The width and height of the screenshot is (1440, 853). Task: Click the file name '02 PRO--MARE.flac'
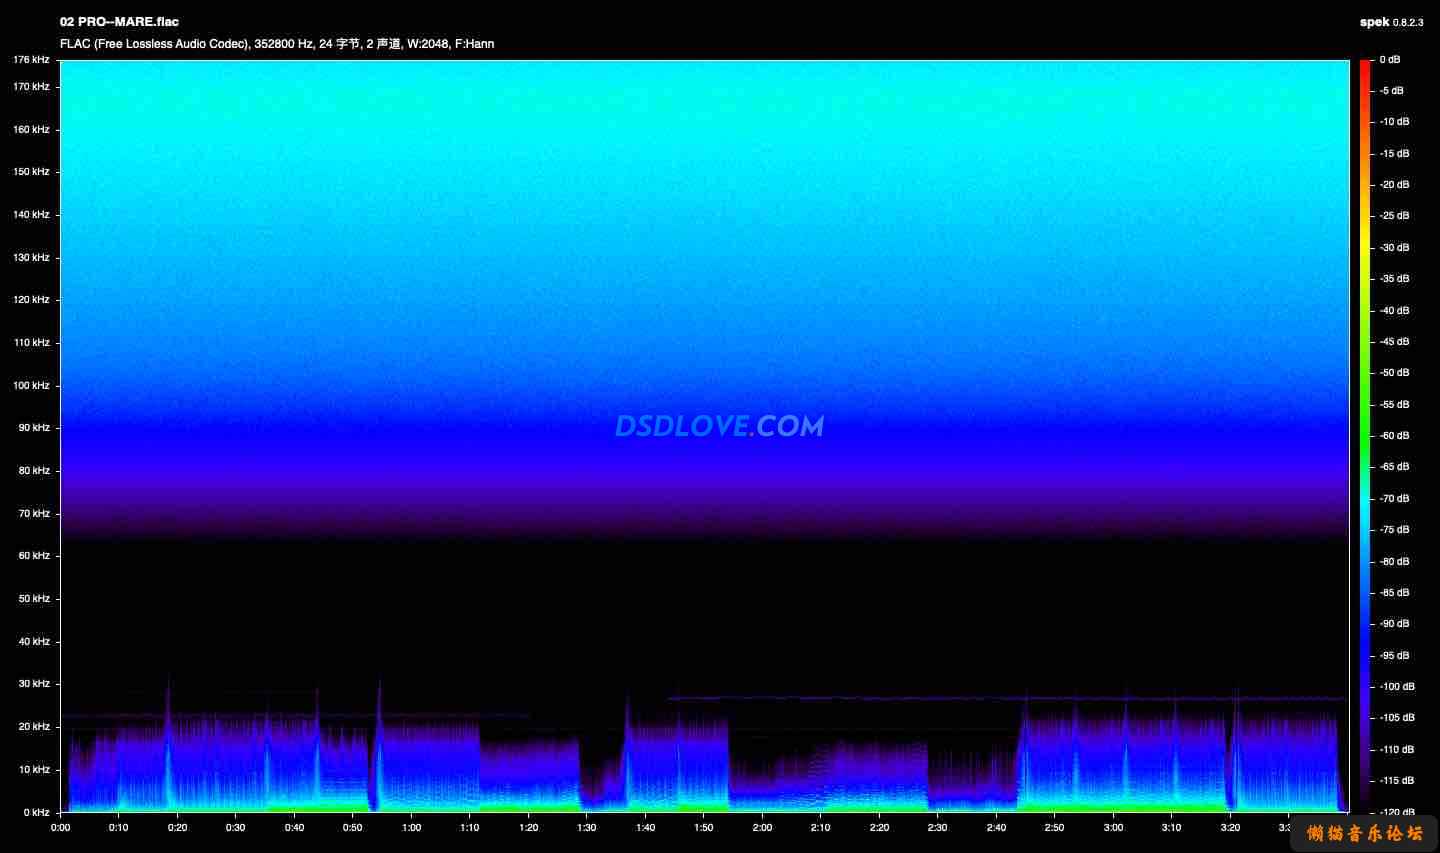[119, 22]
